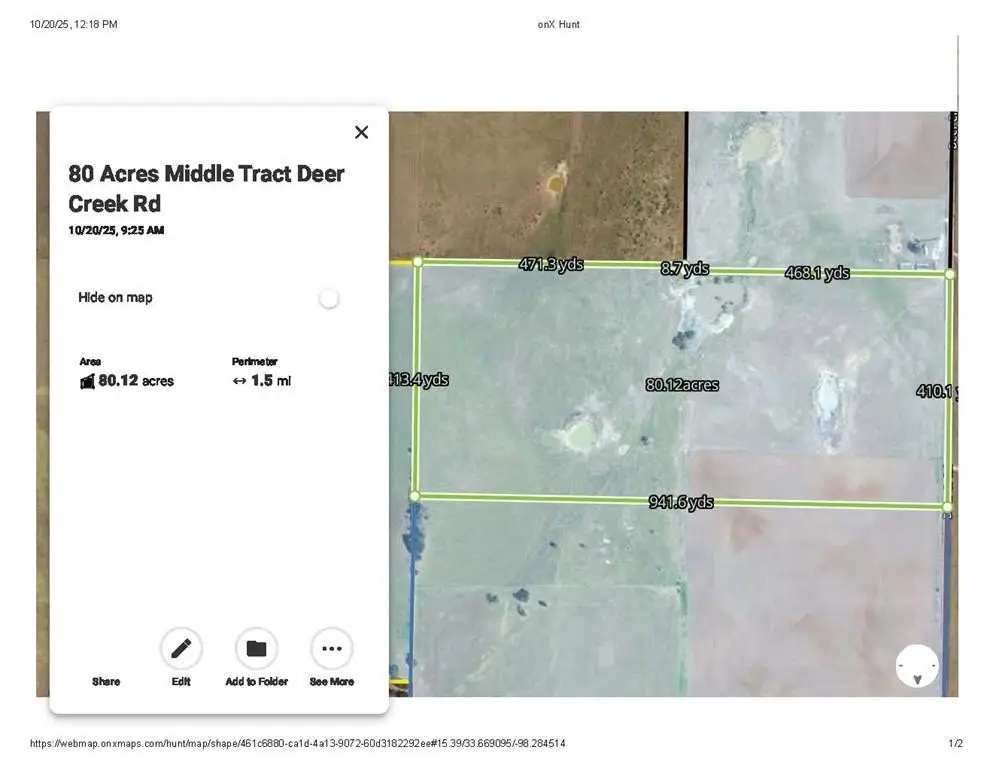Click the 80.12acres label on map
The height and width of the screenshot is (768, 993).
point(682,384)
